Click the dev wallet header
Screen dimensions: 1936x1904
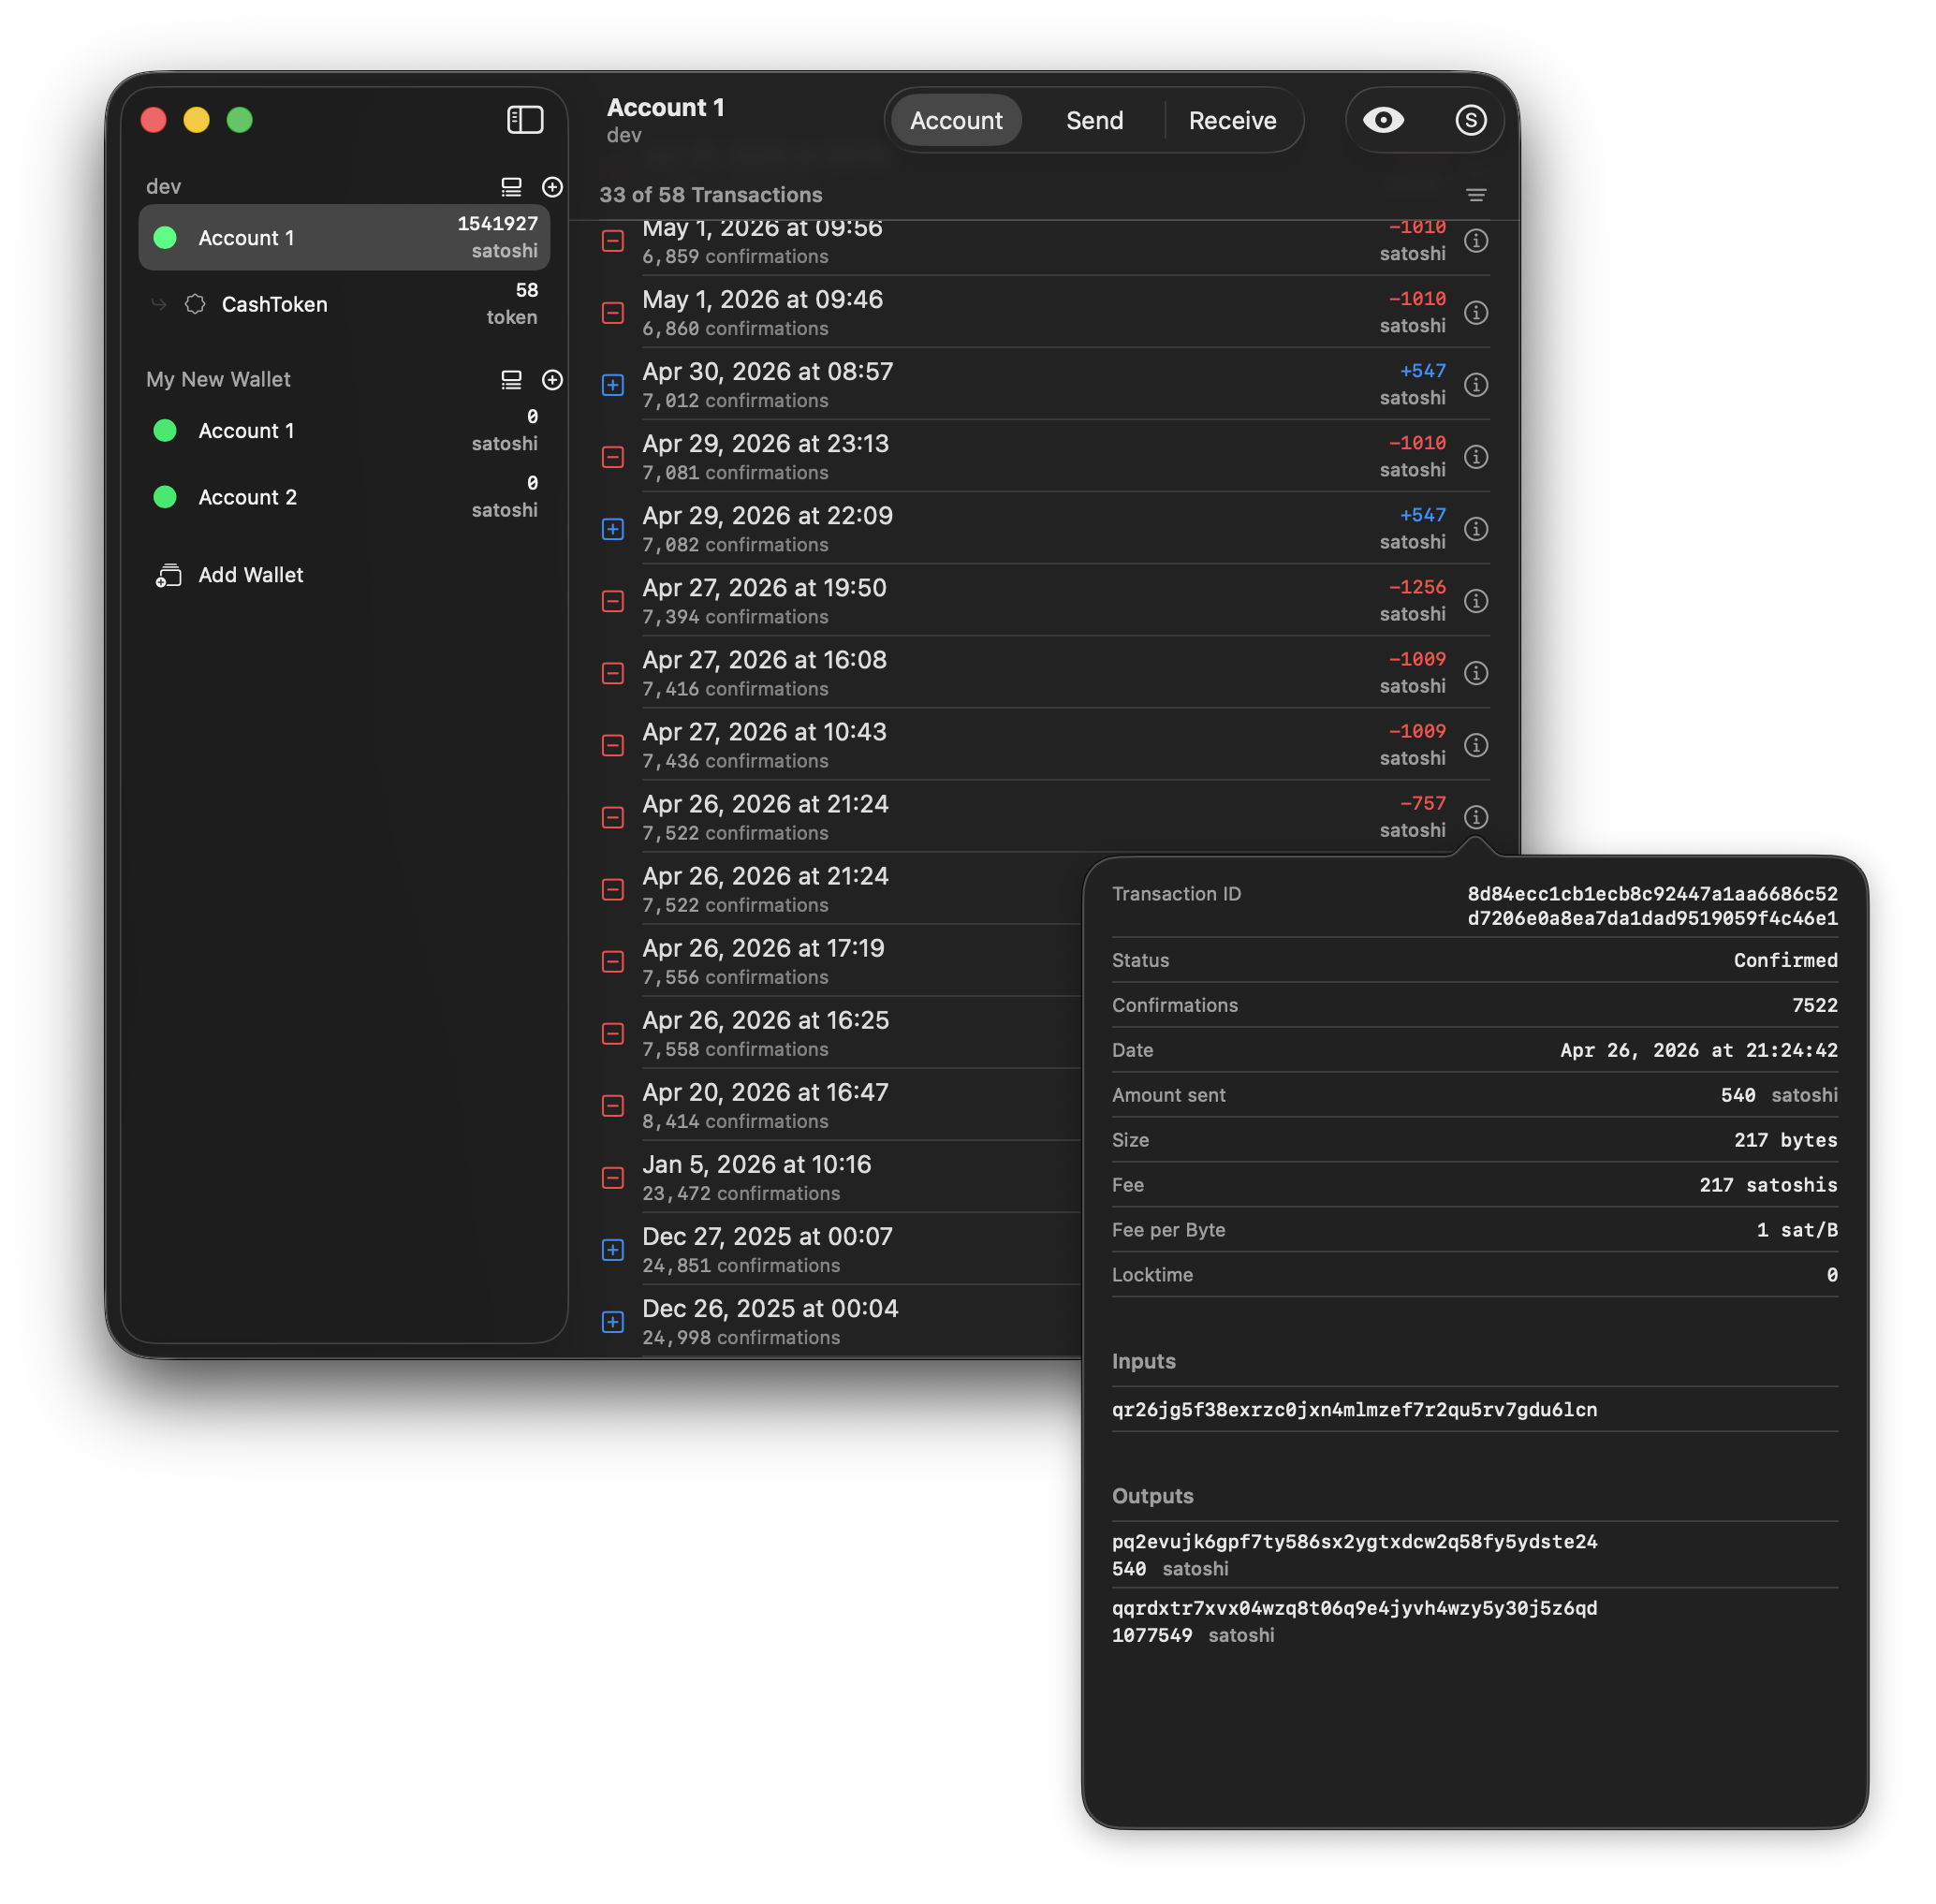(164, 187)
